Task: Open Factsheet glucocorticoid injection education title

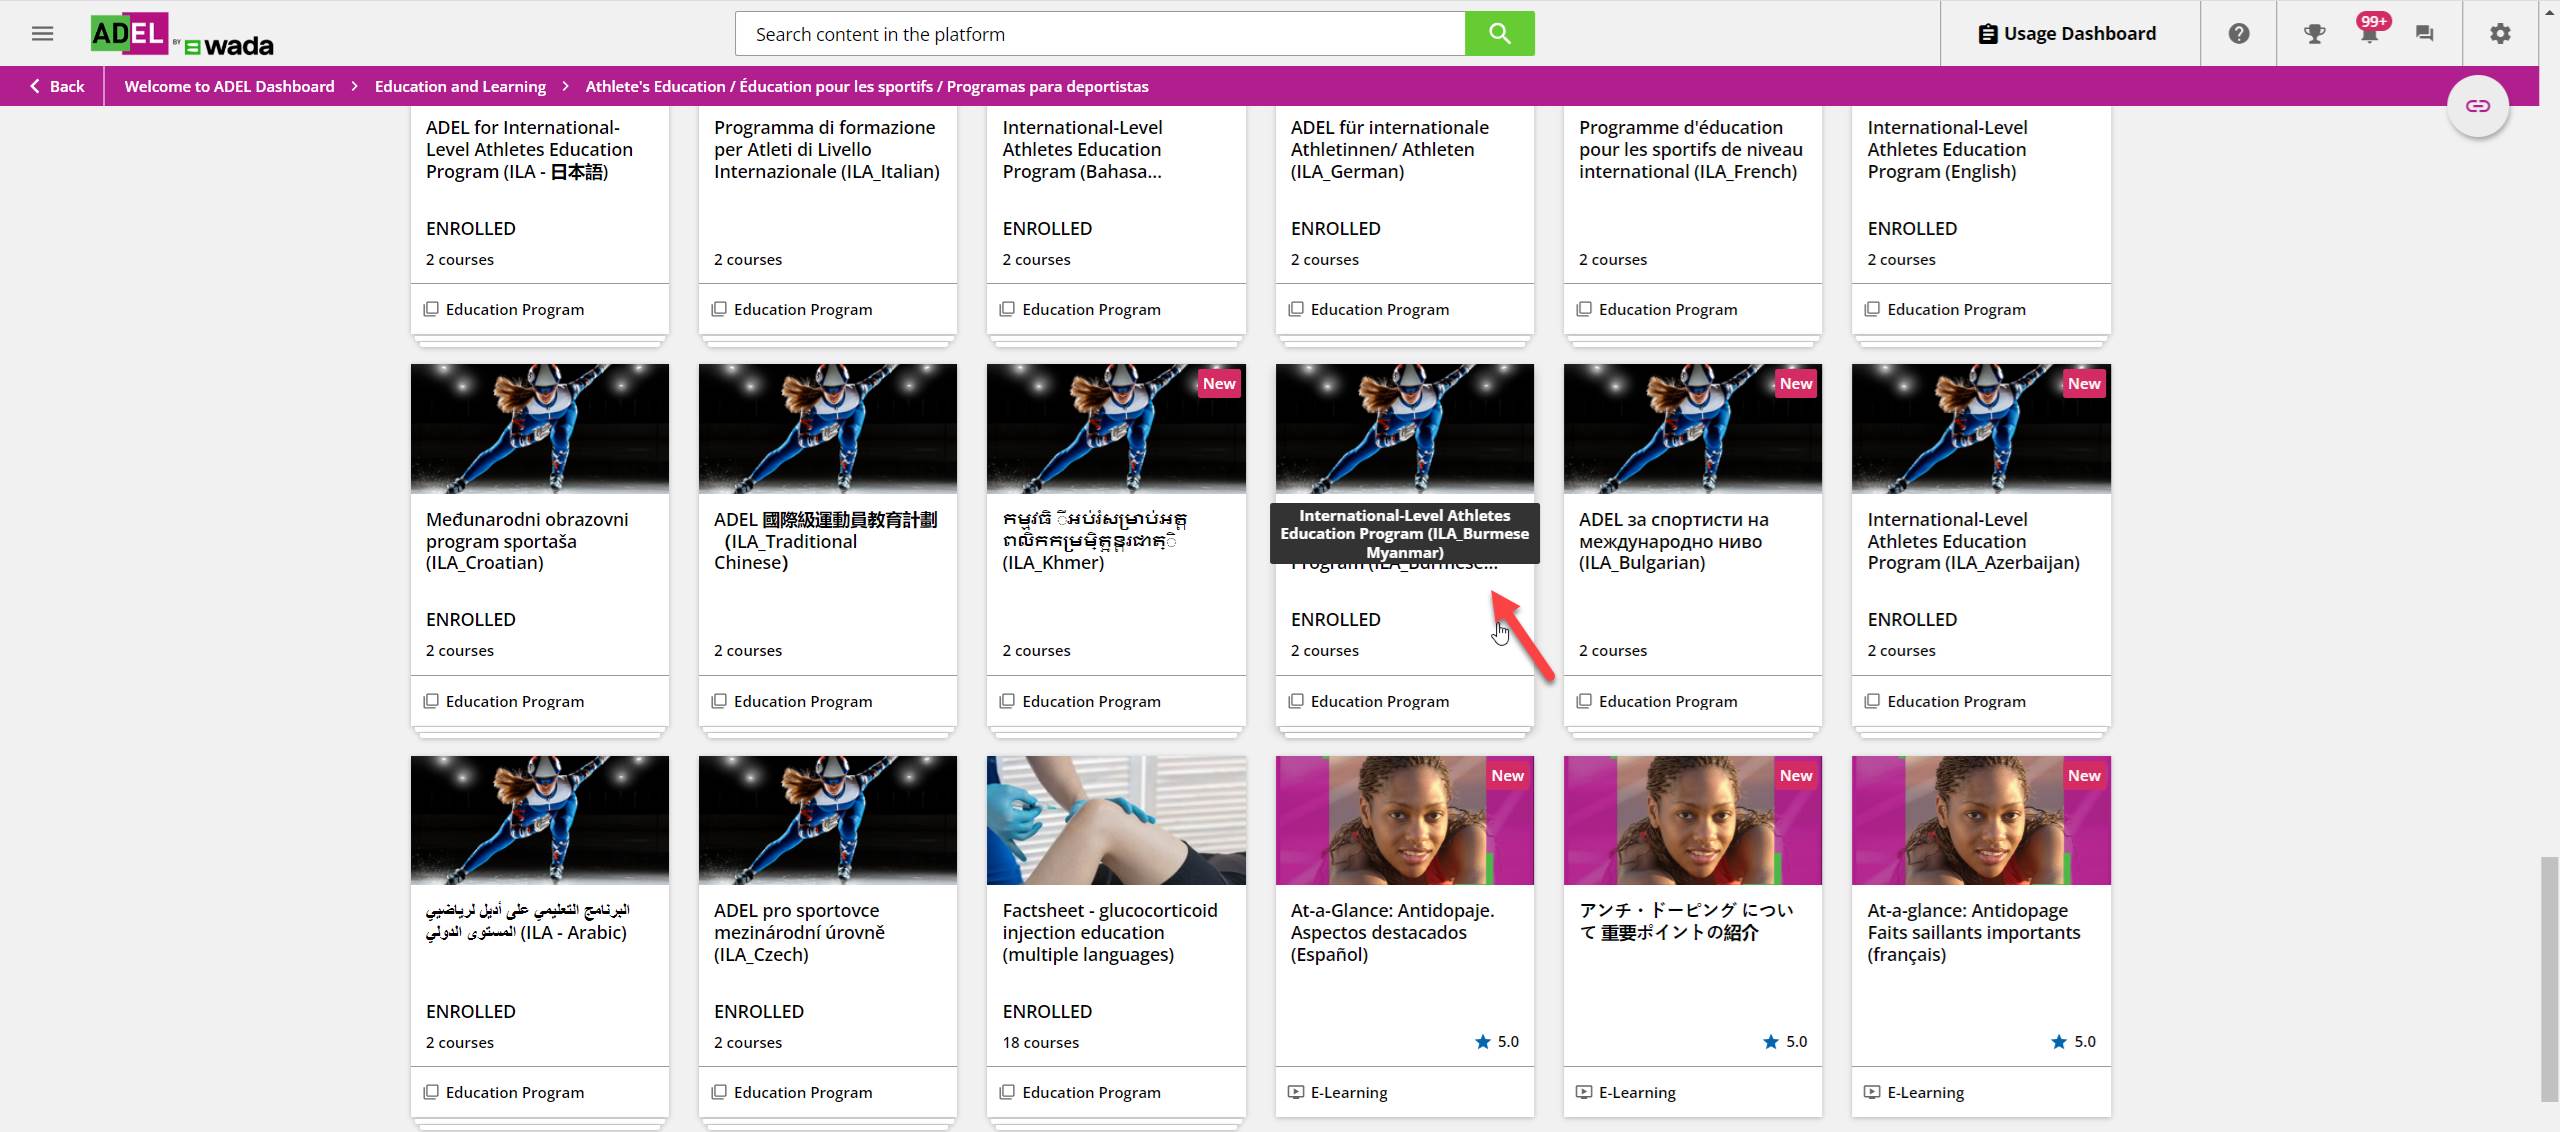Action: tap(1110, 932)
